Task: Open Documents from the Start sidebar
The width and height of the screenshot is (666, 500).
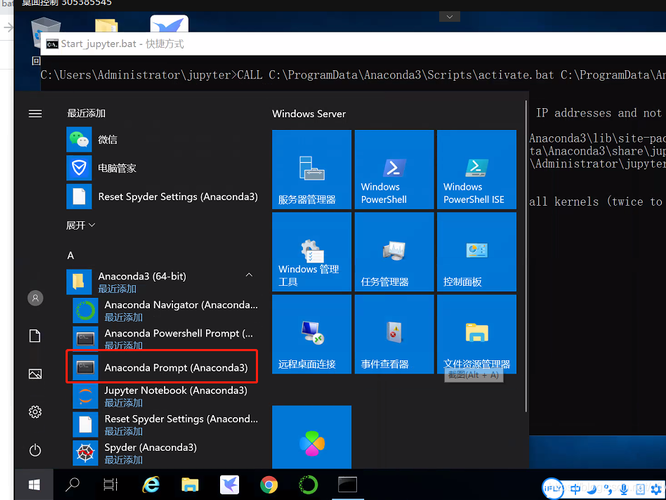Action: coord(35,336)
